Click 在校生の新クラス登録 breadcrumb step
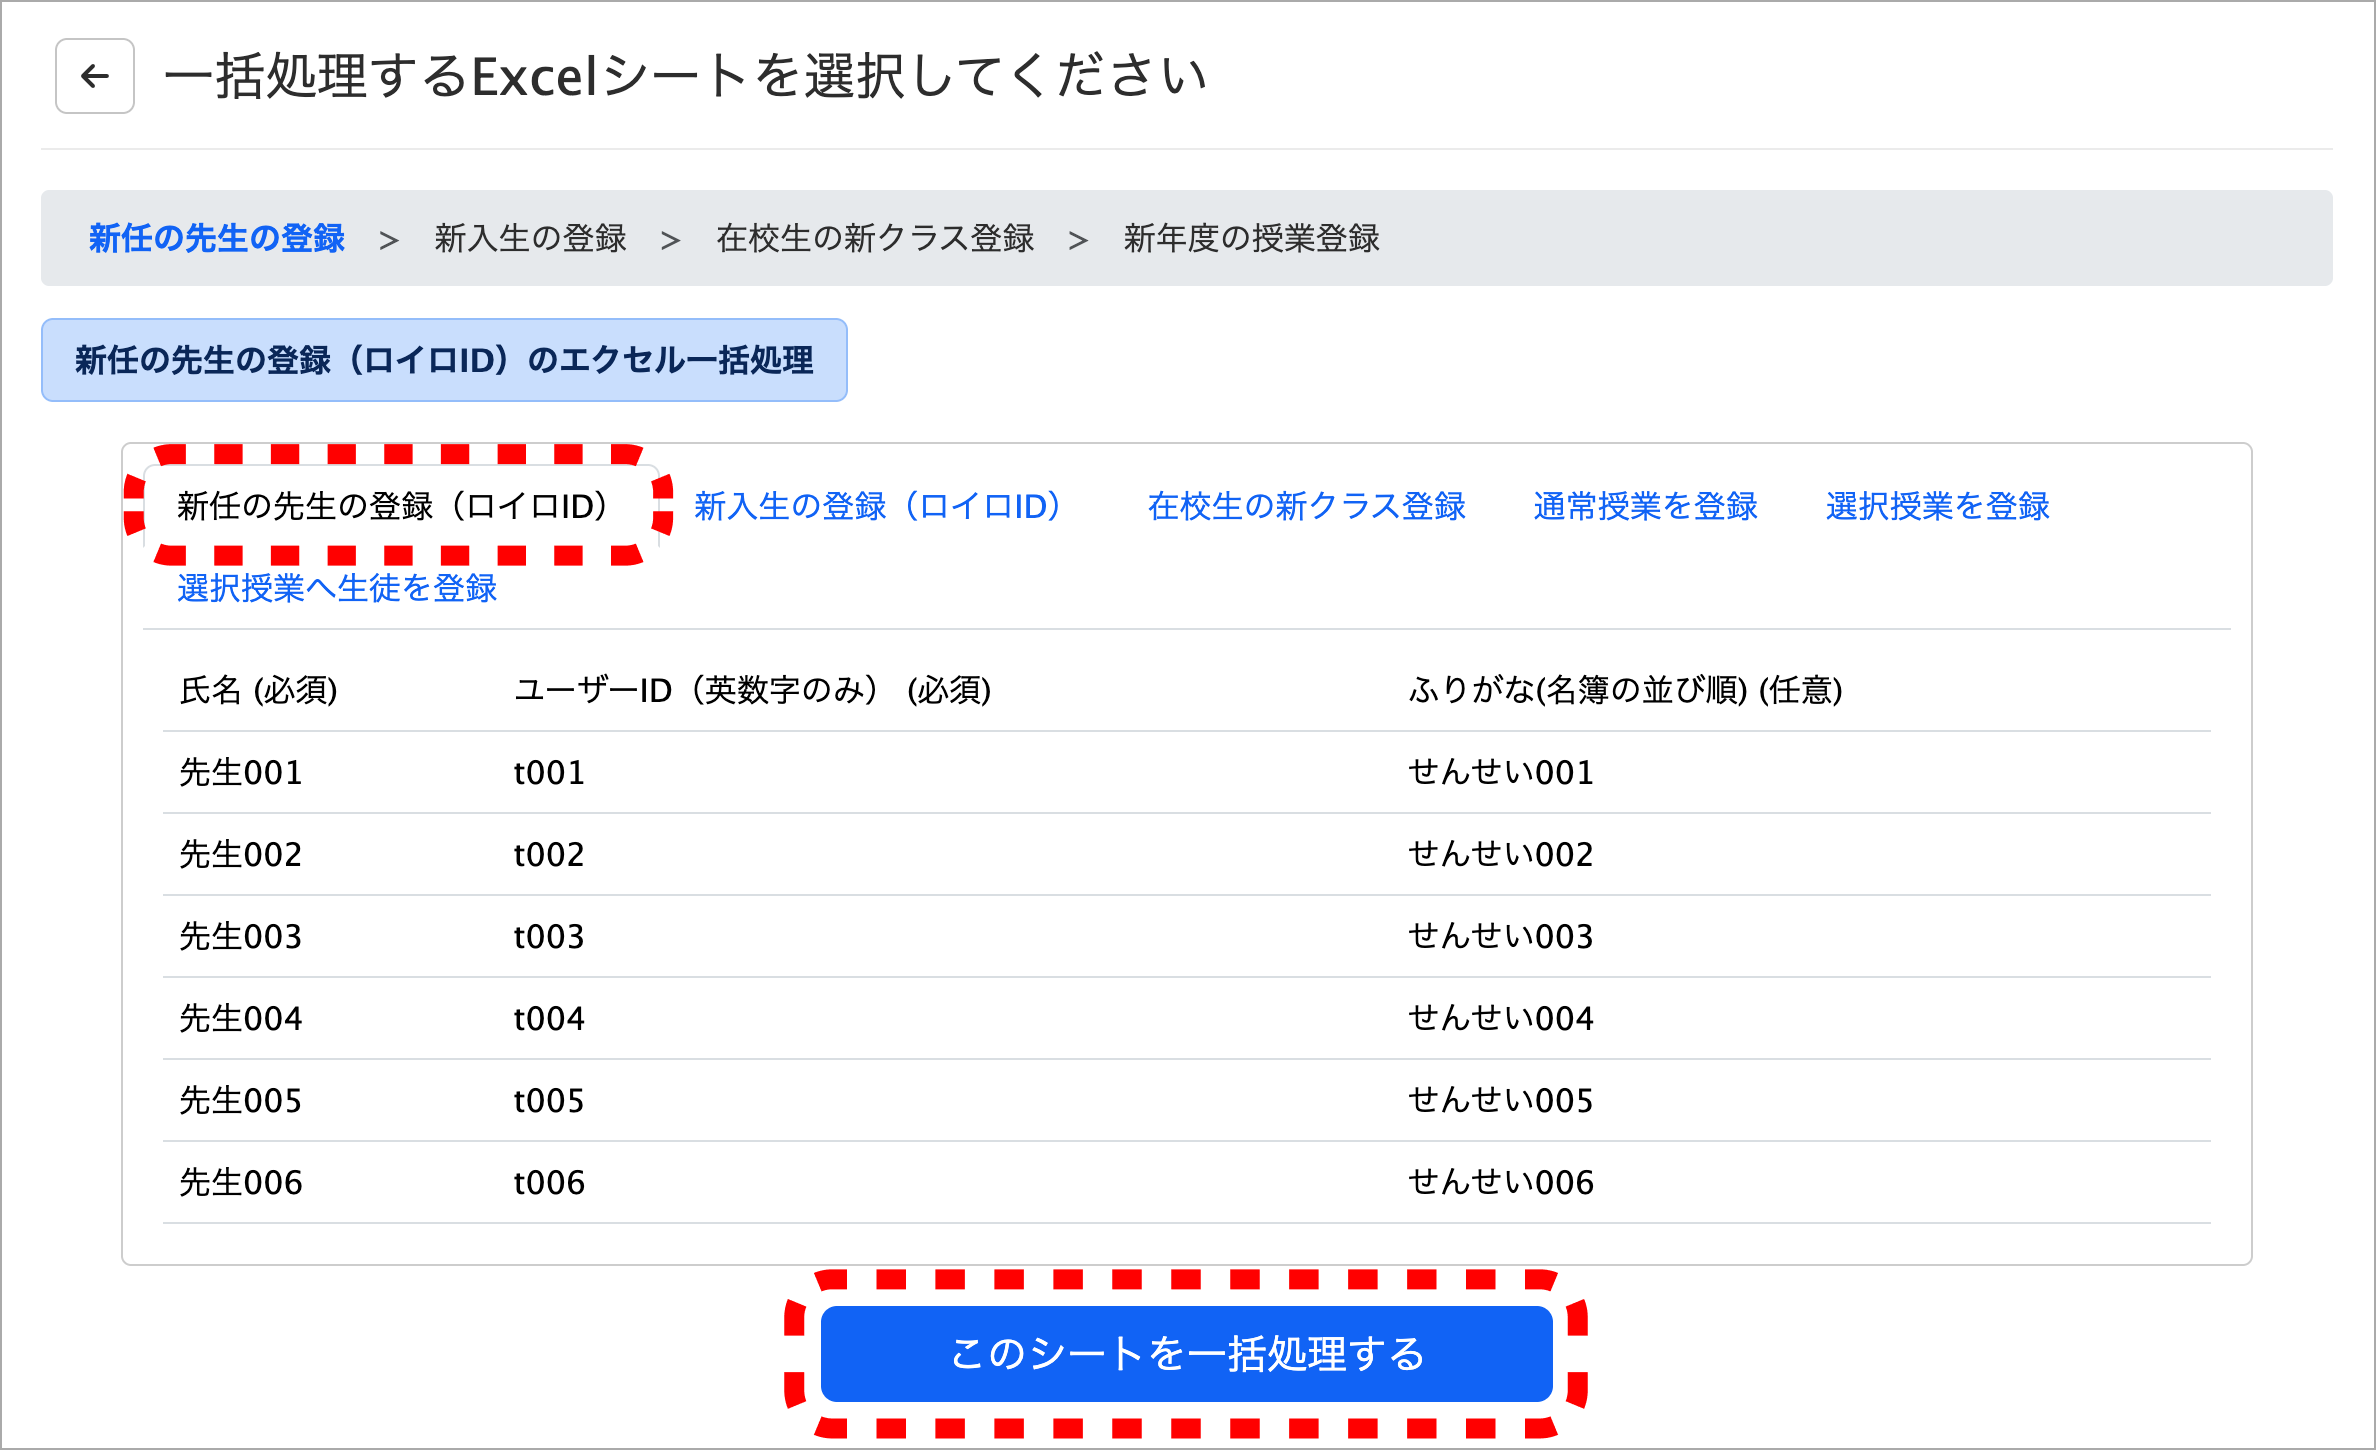The height and width of the screenshot is (1450, 2376). pyautogui.click(x=875, y=238)
